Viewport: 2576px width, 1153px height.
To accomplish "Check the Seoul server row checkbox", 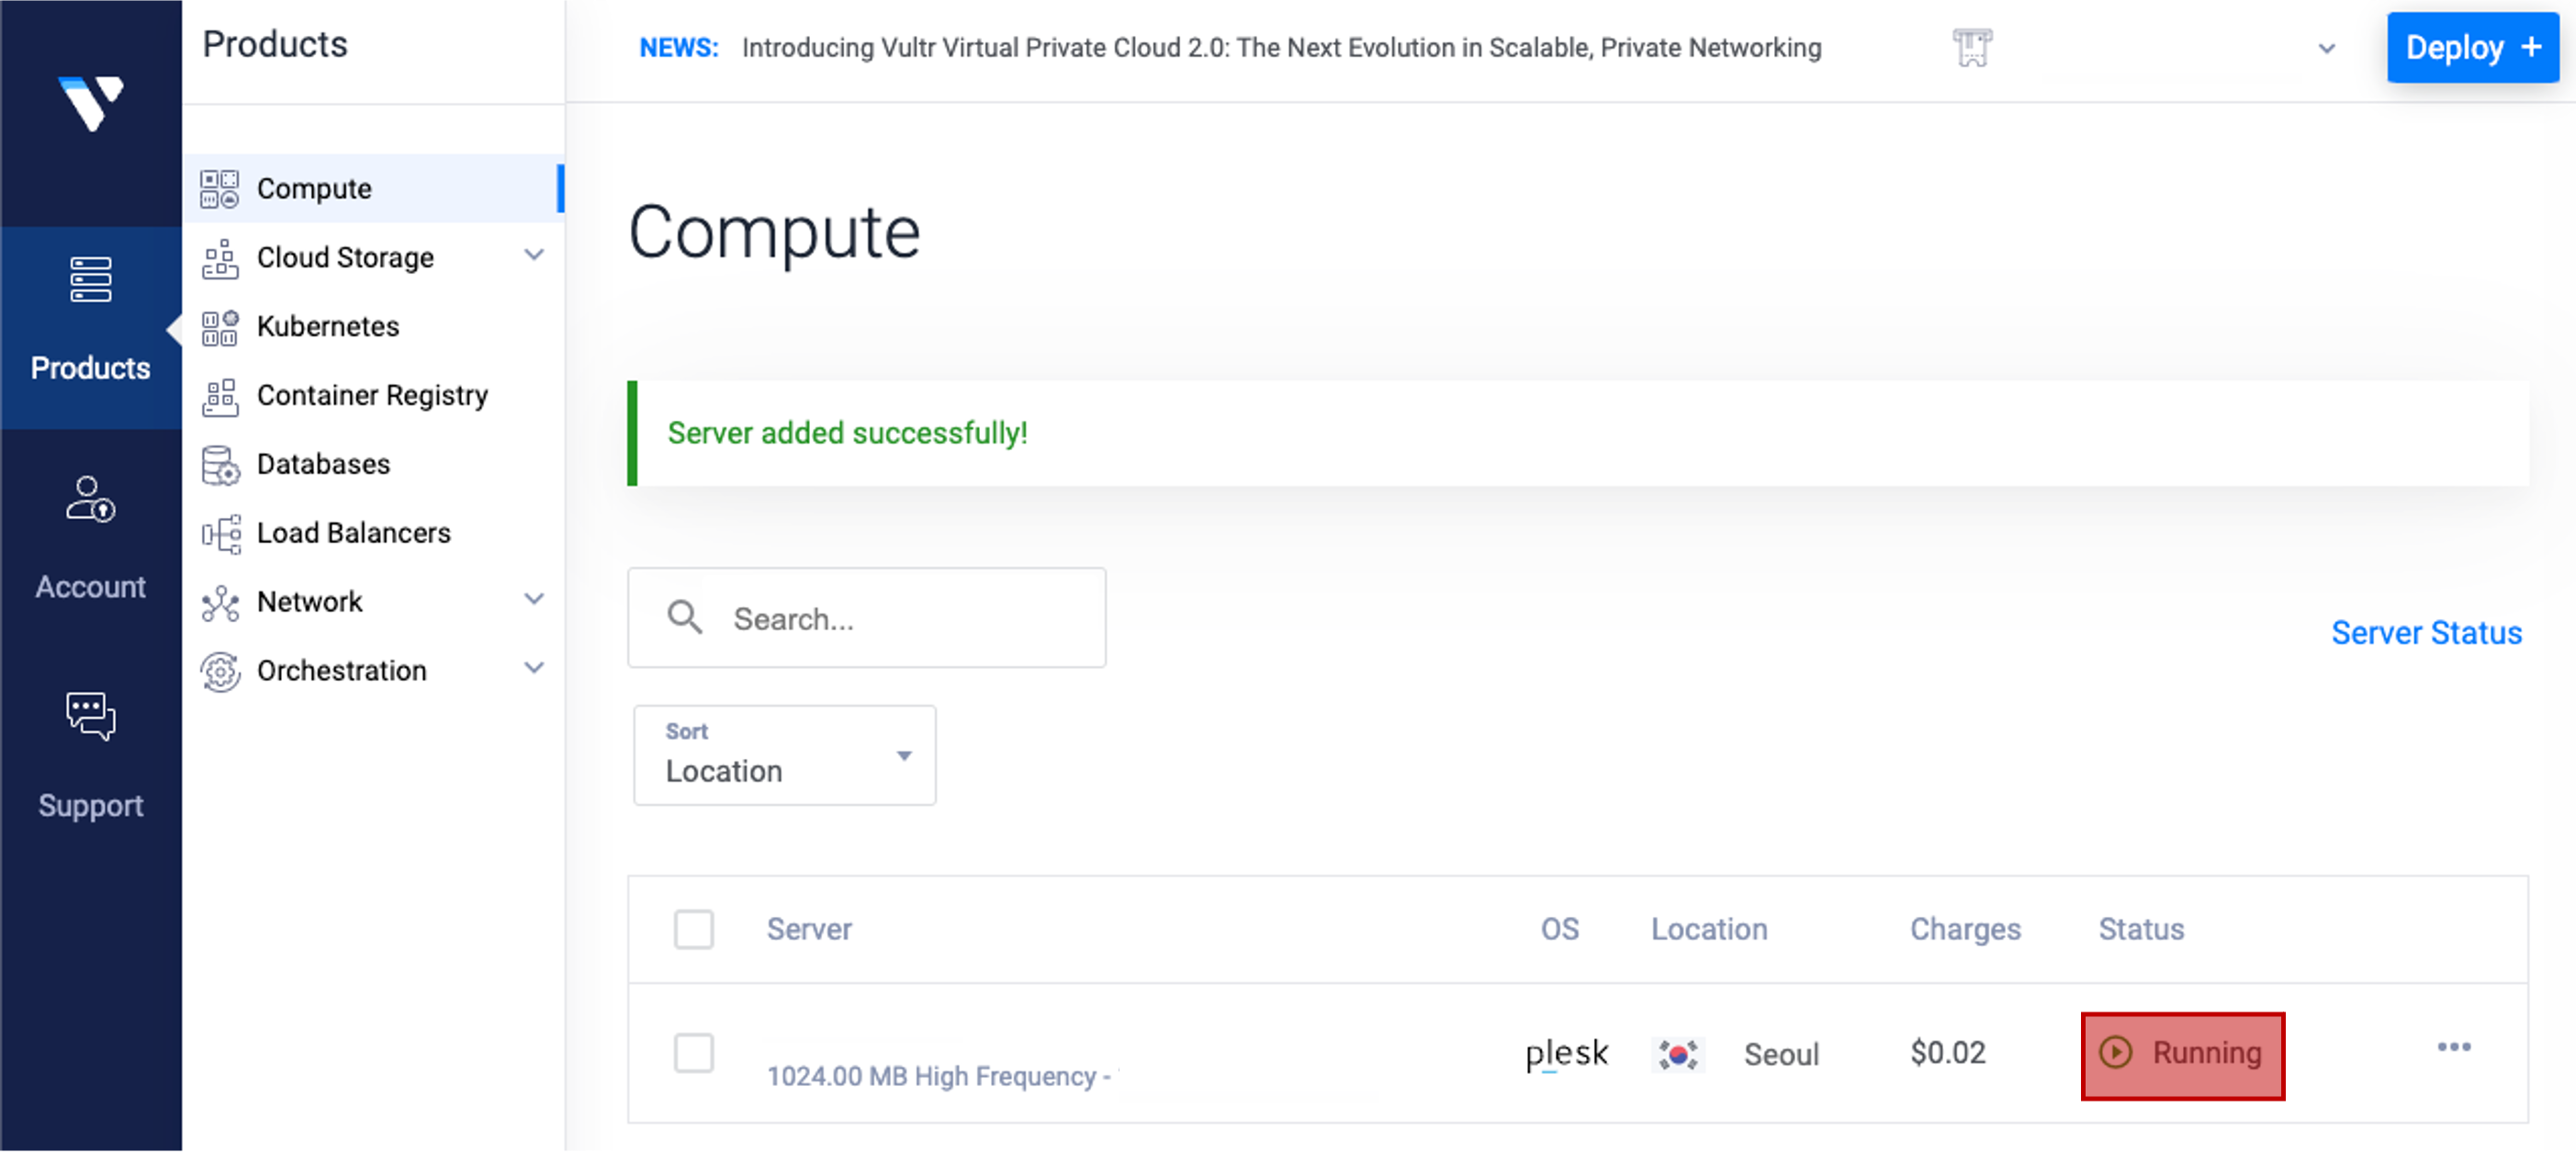I will (693, 1053).
